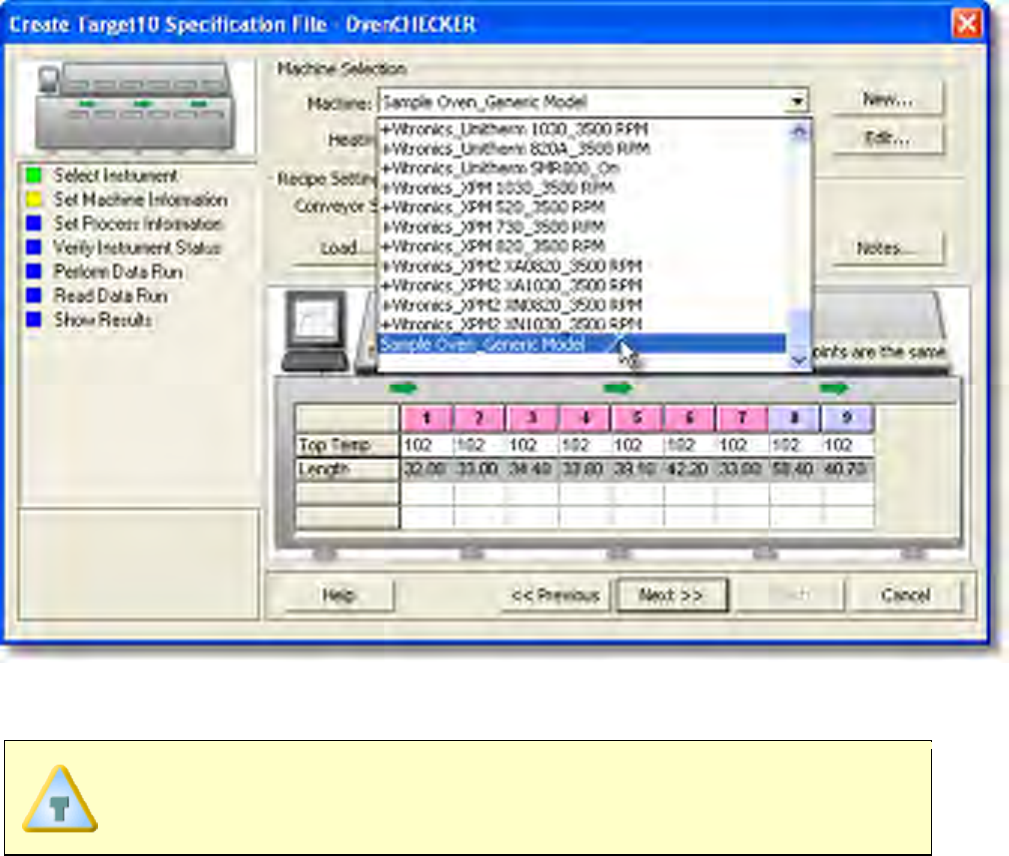Click the Top Temp row header

pos(346,445)
